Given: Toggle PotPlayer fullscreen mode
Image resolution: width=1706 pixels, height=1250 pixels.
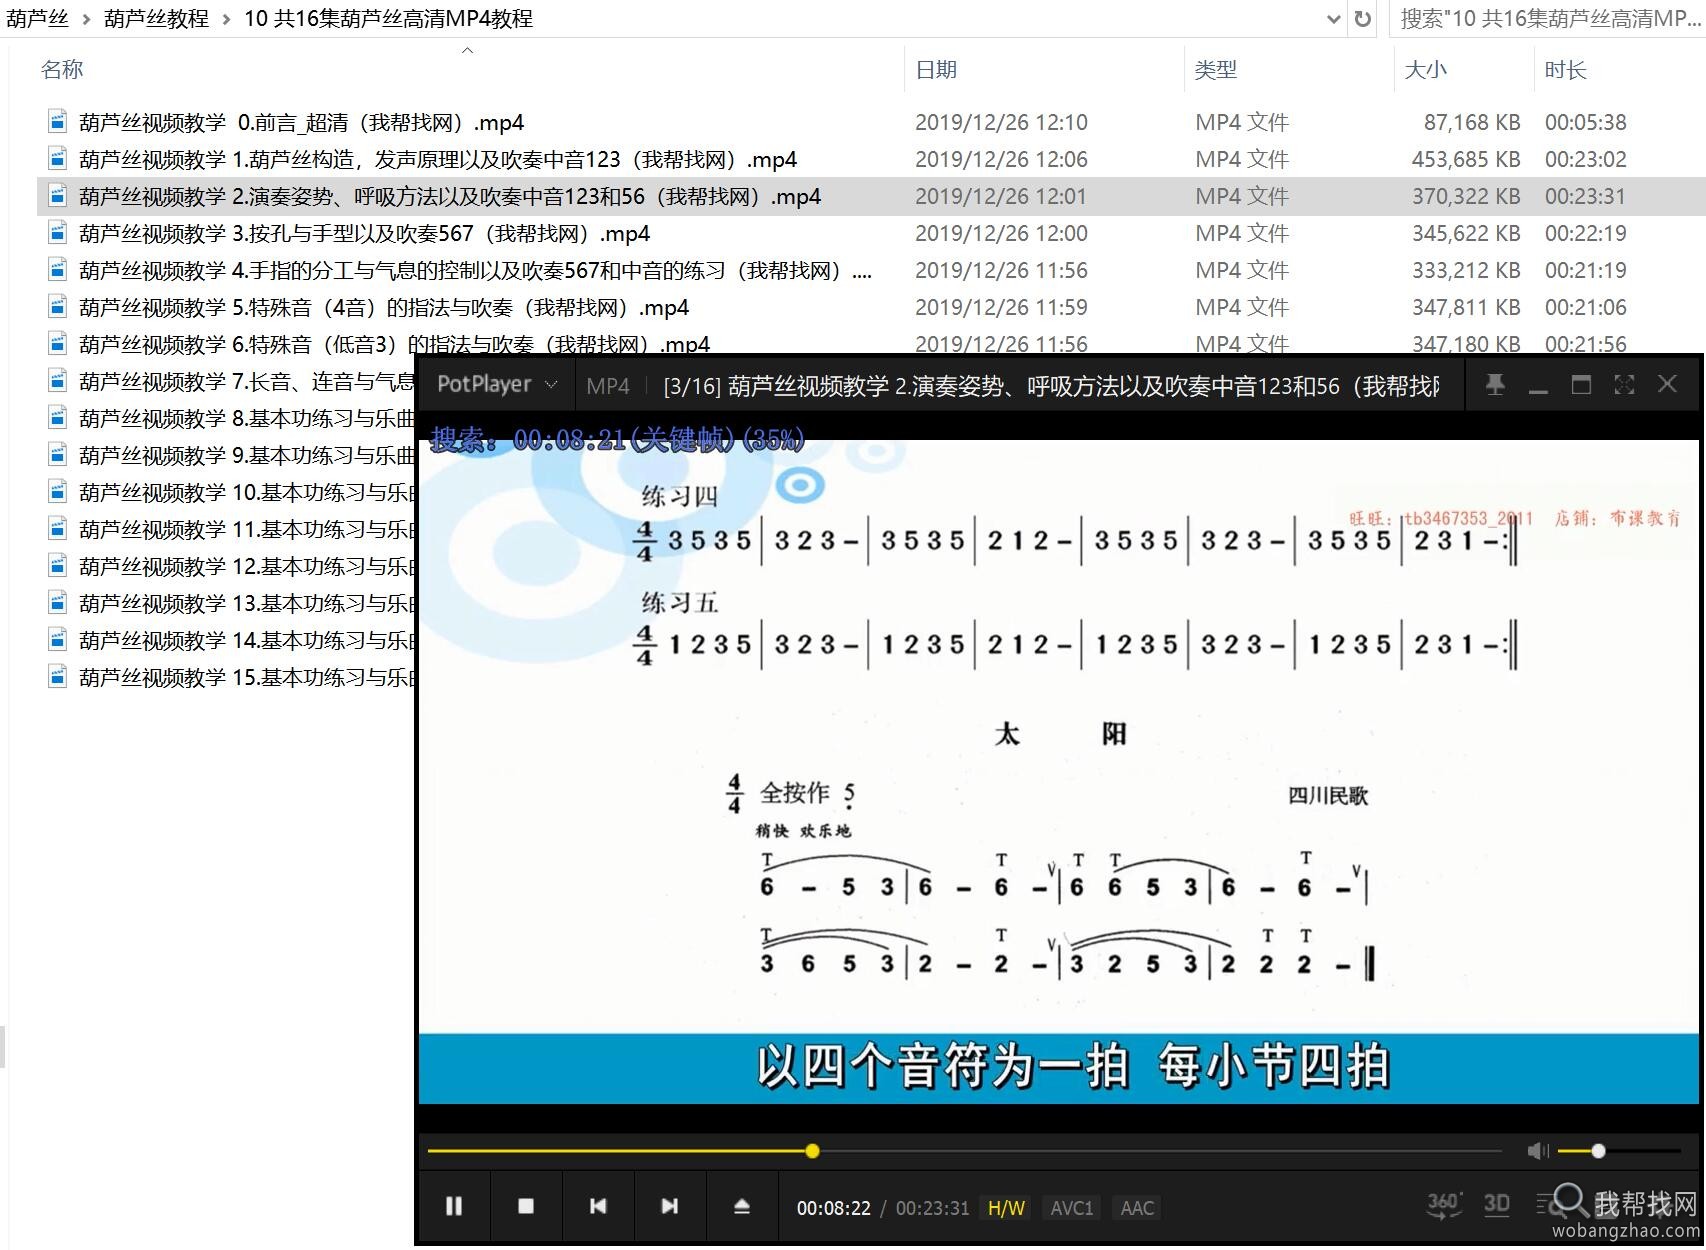Looking at the screenshot, I should pyautogui.click(x=1624, y=385).
